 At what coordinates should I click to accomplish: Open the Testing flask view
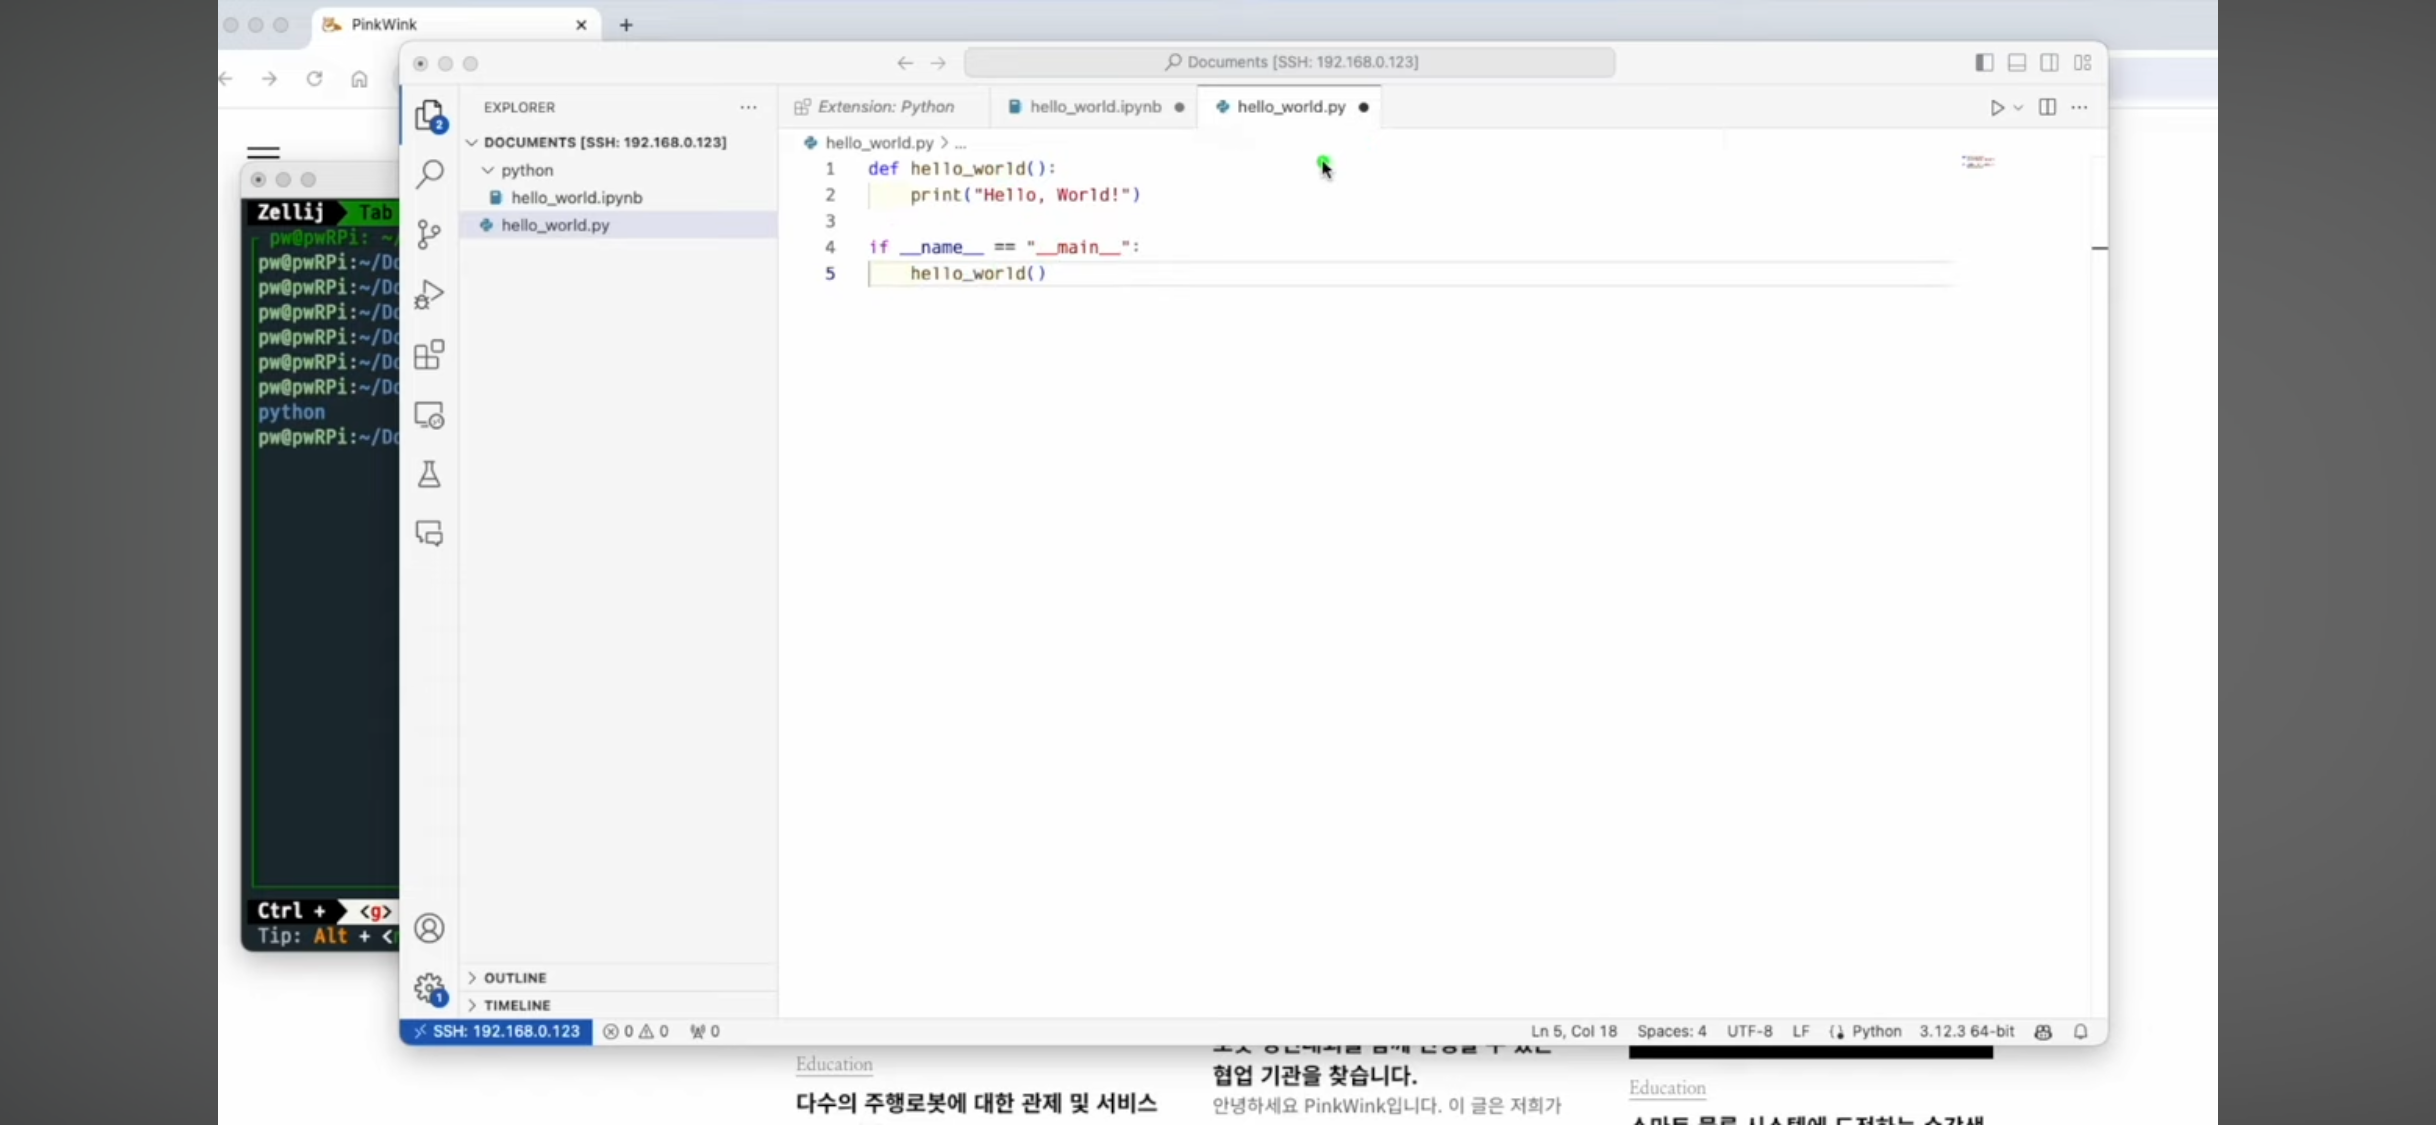pyautogui.click(x=429, y=474)
